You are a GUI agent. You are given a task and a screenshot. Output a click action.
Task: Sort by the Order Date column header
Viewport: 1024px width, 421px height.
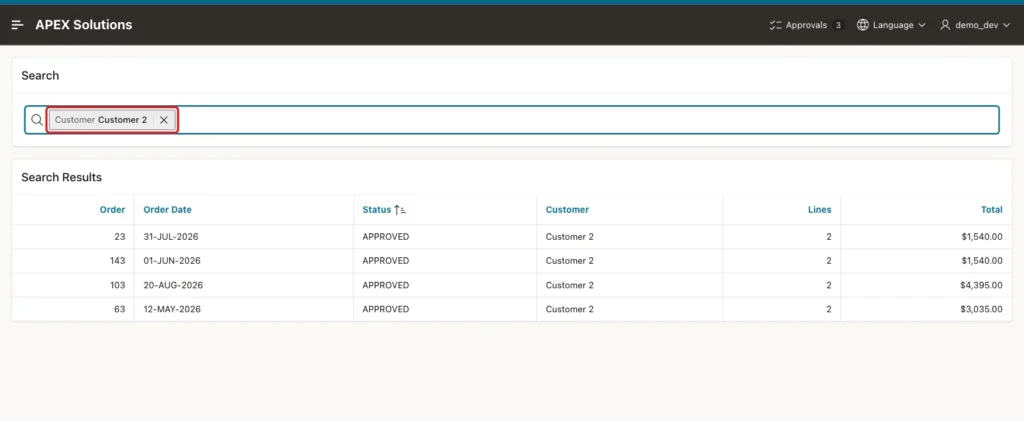tap(168, 210)
